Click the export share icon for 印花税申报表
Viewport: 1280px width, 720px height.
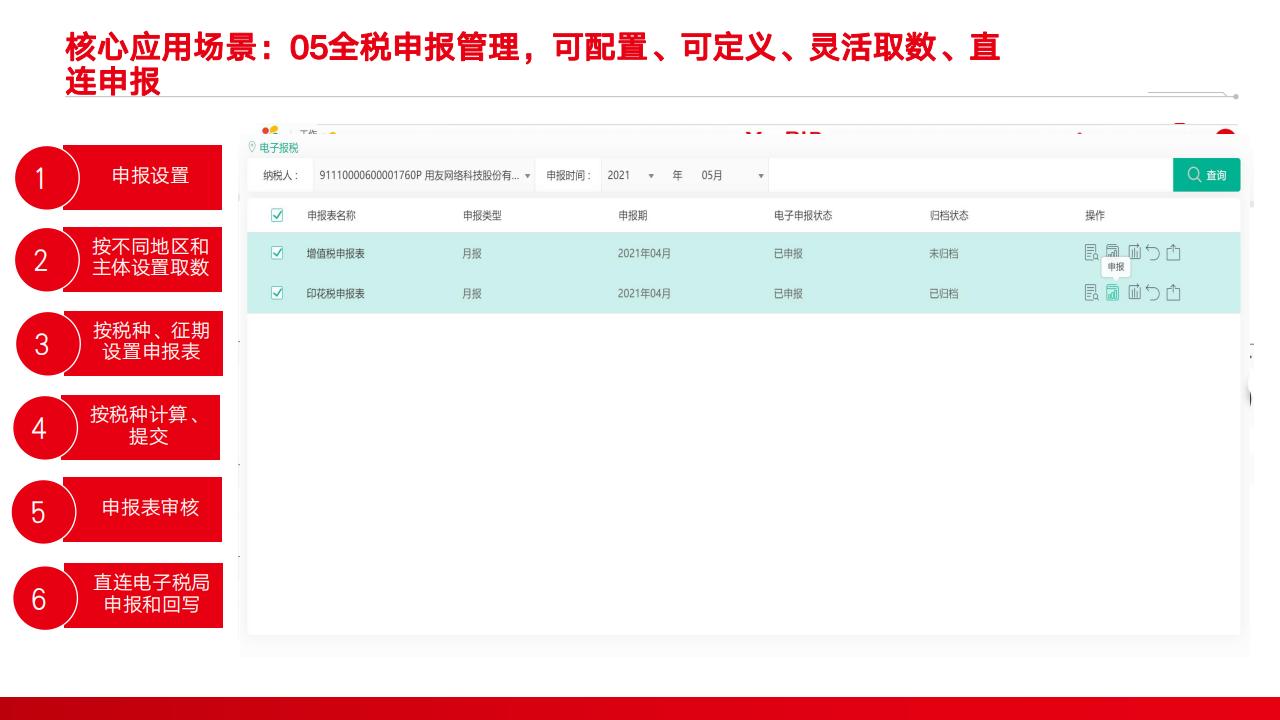pyautogui.click(x=1173, y=293)
